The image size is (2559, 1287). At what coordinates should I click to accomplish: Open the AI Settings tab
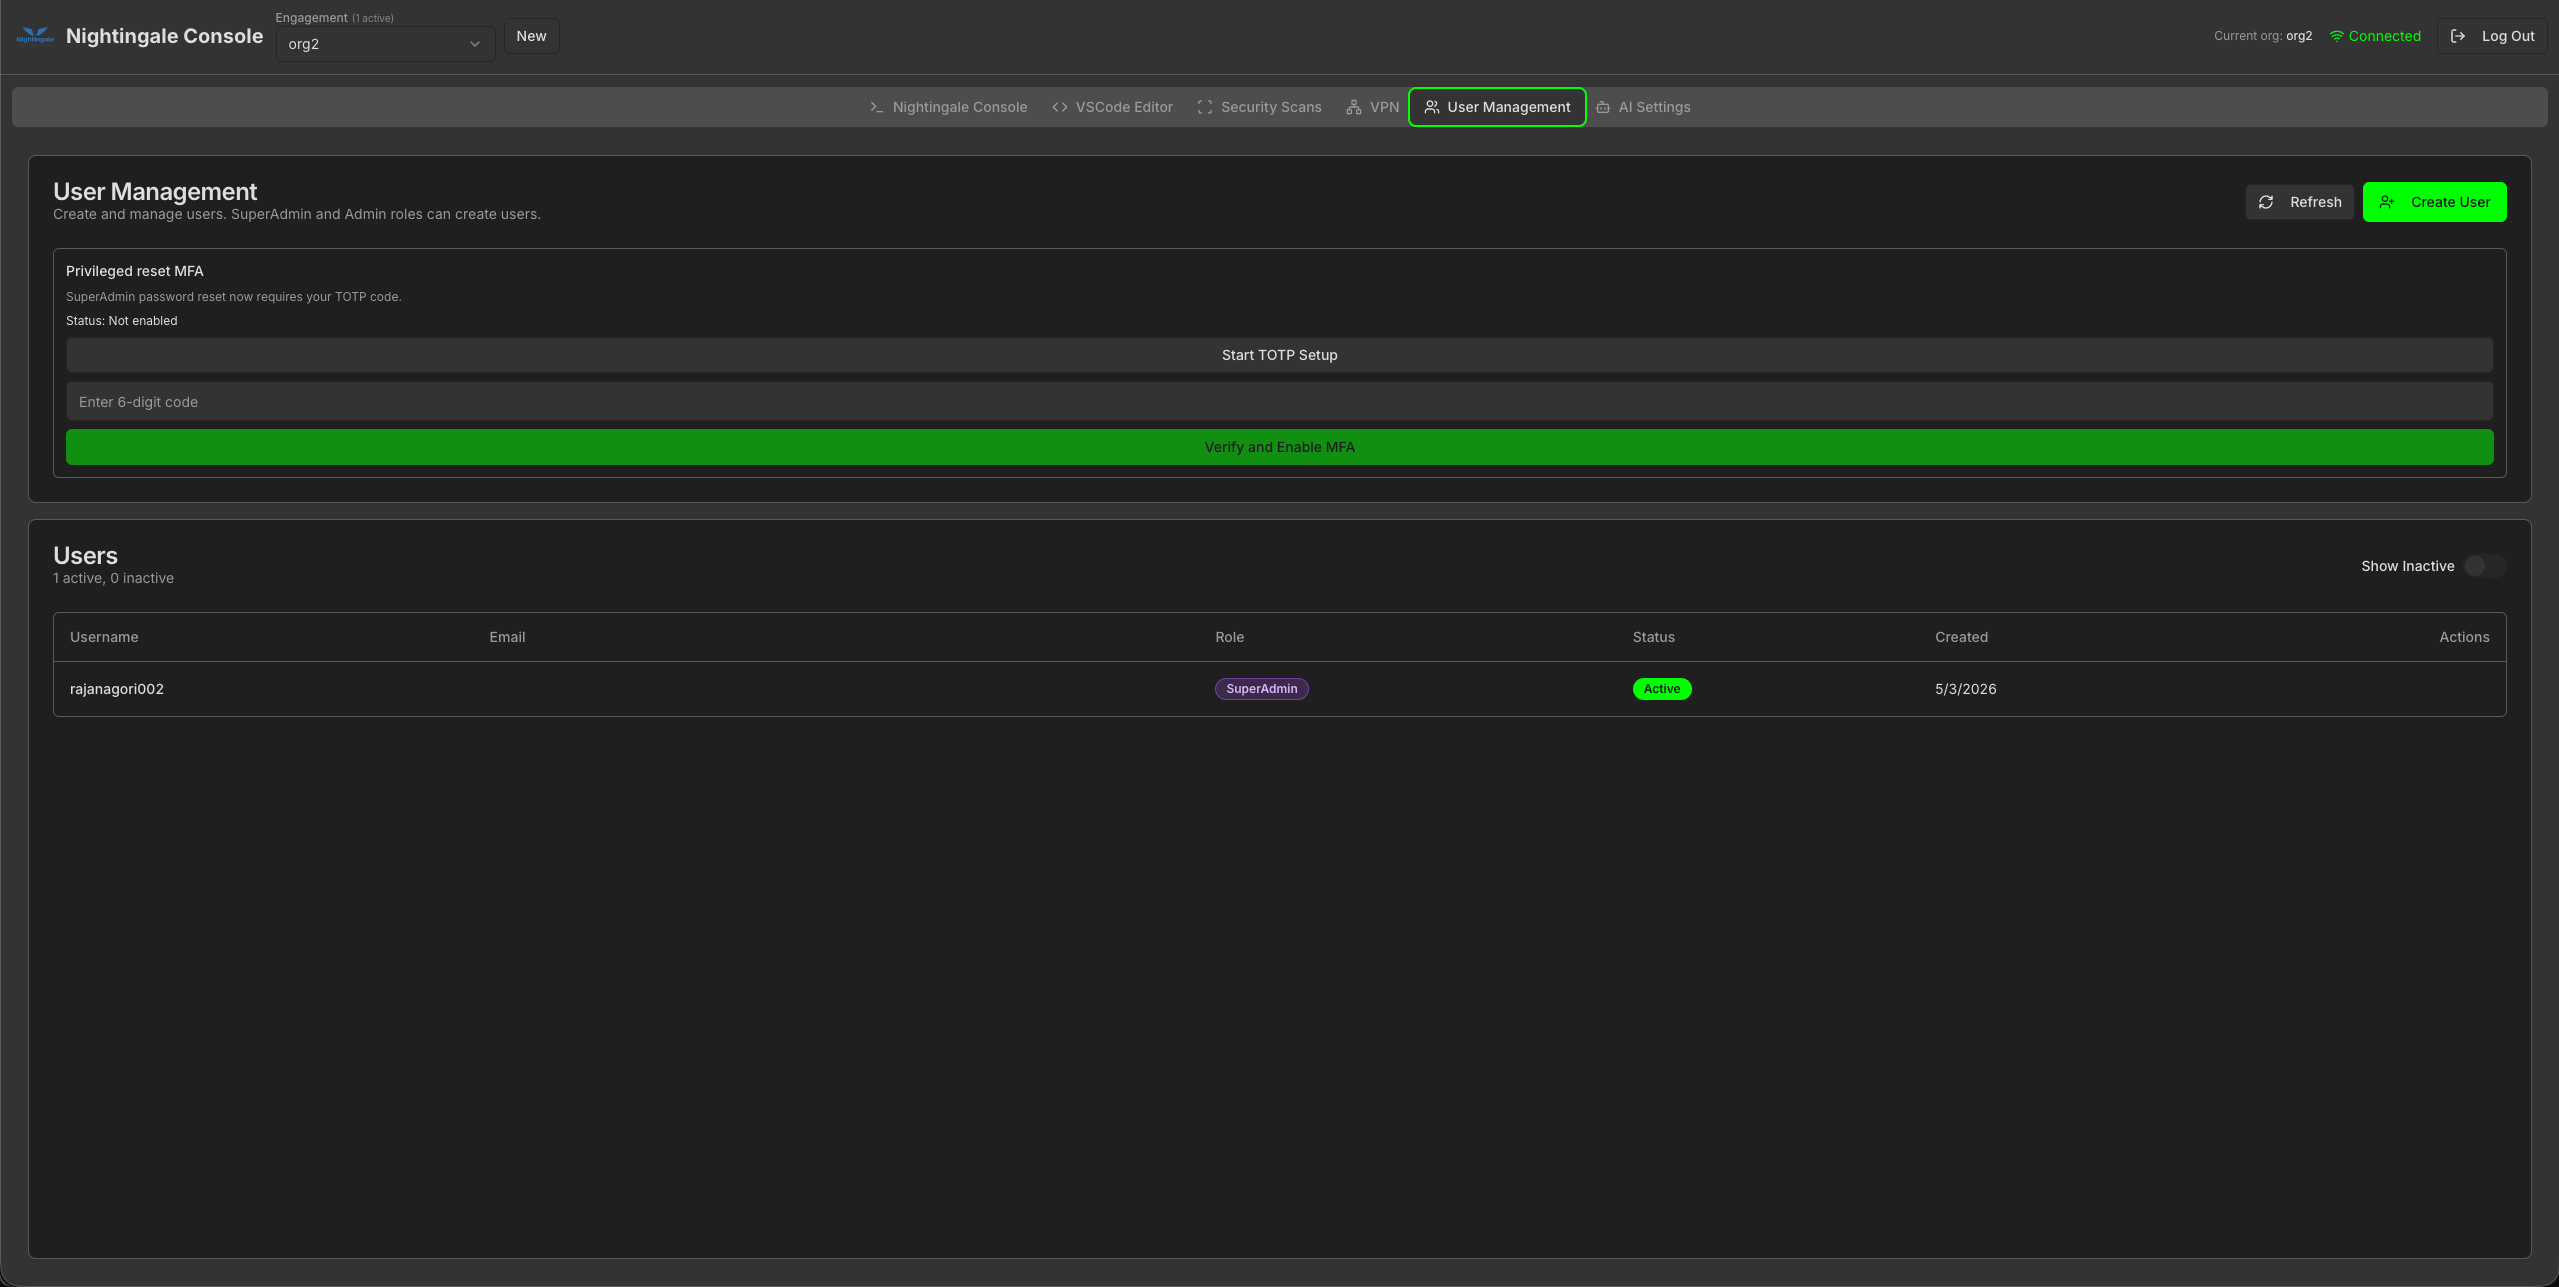tap(1643, 107)
